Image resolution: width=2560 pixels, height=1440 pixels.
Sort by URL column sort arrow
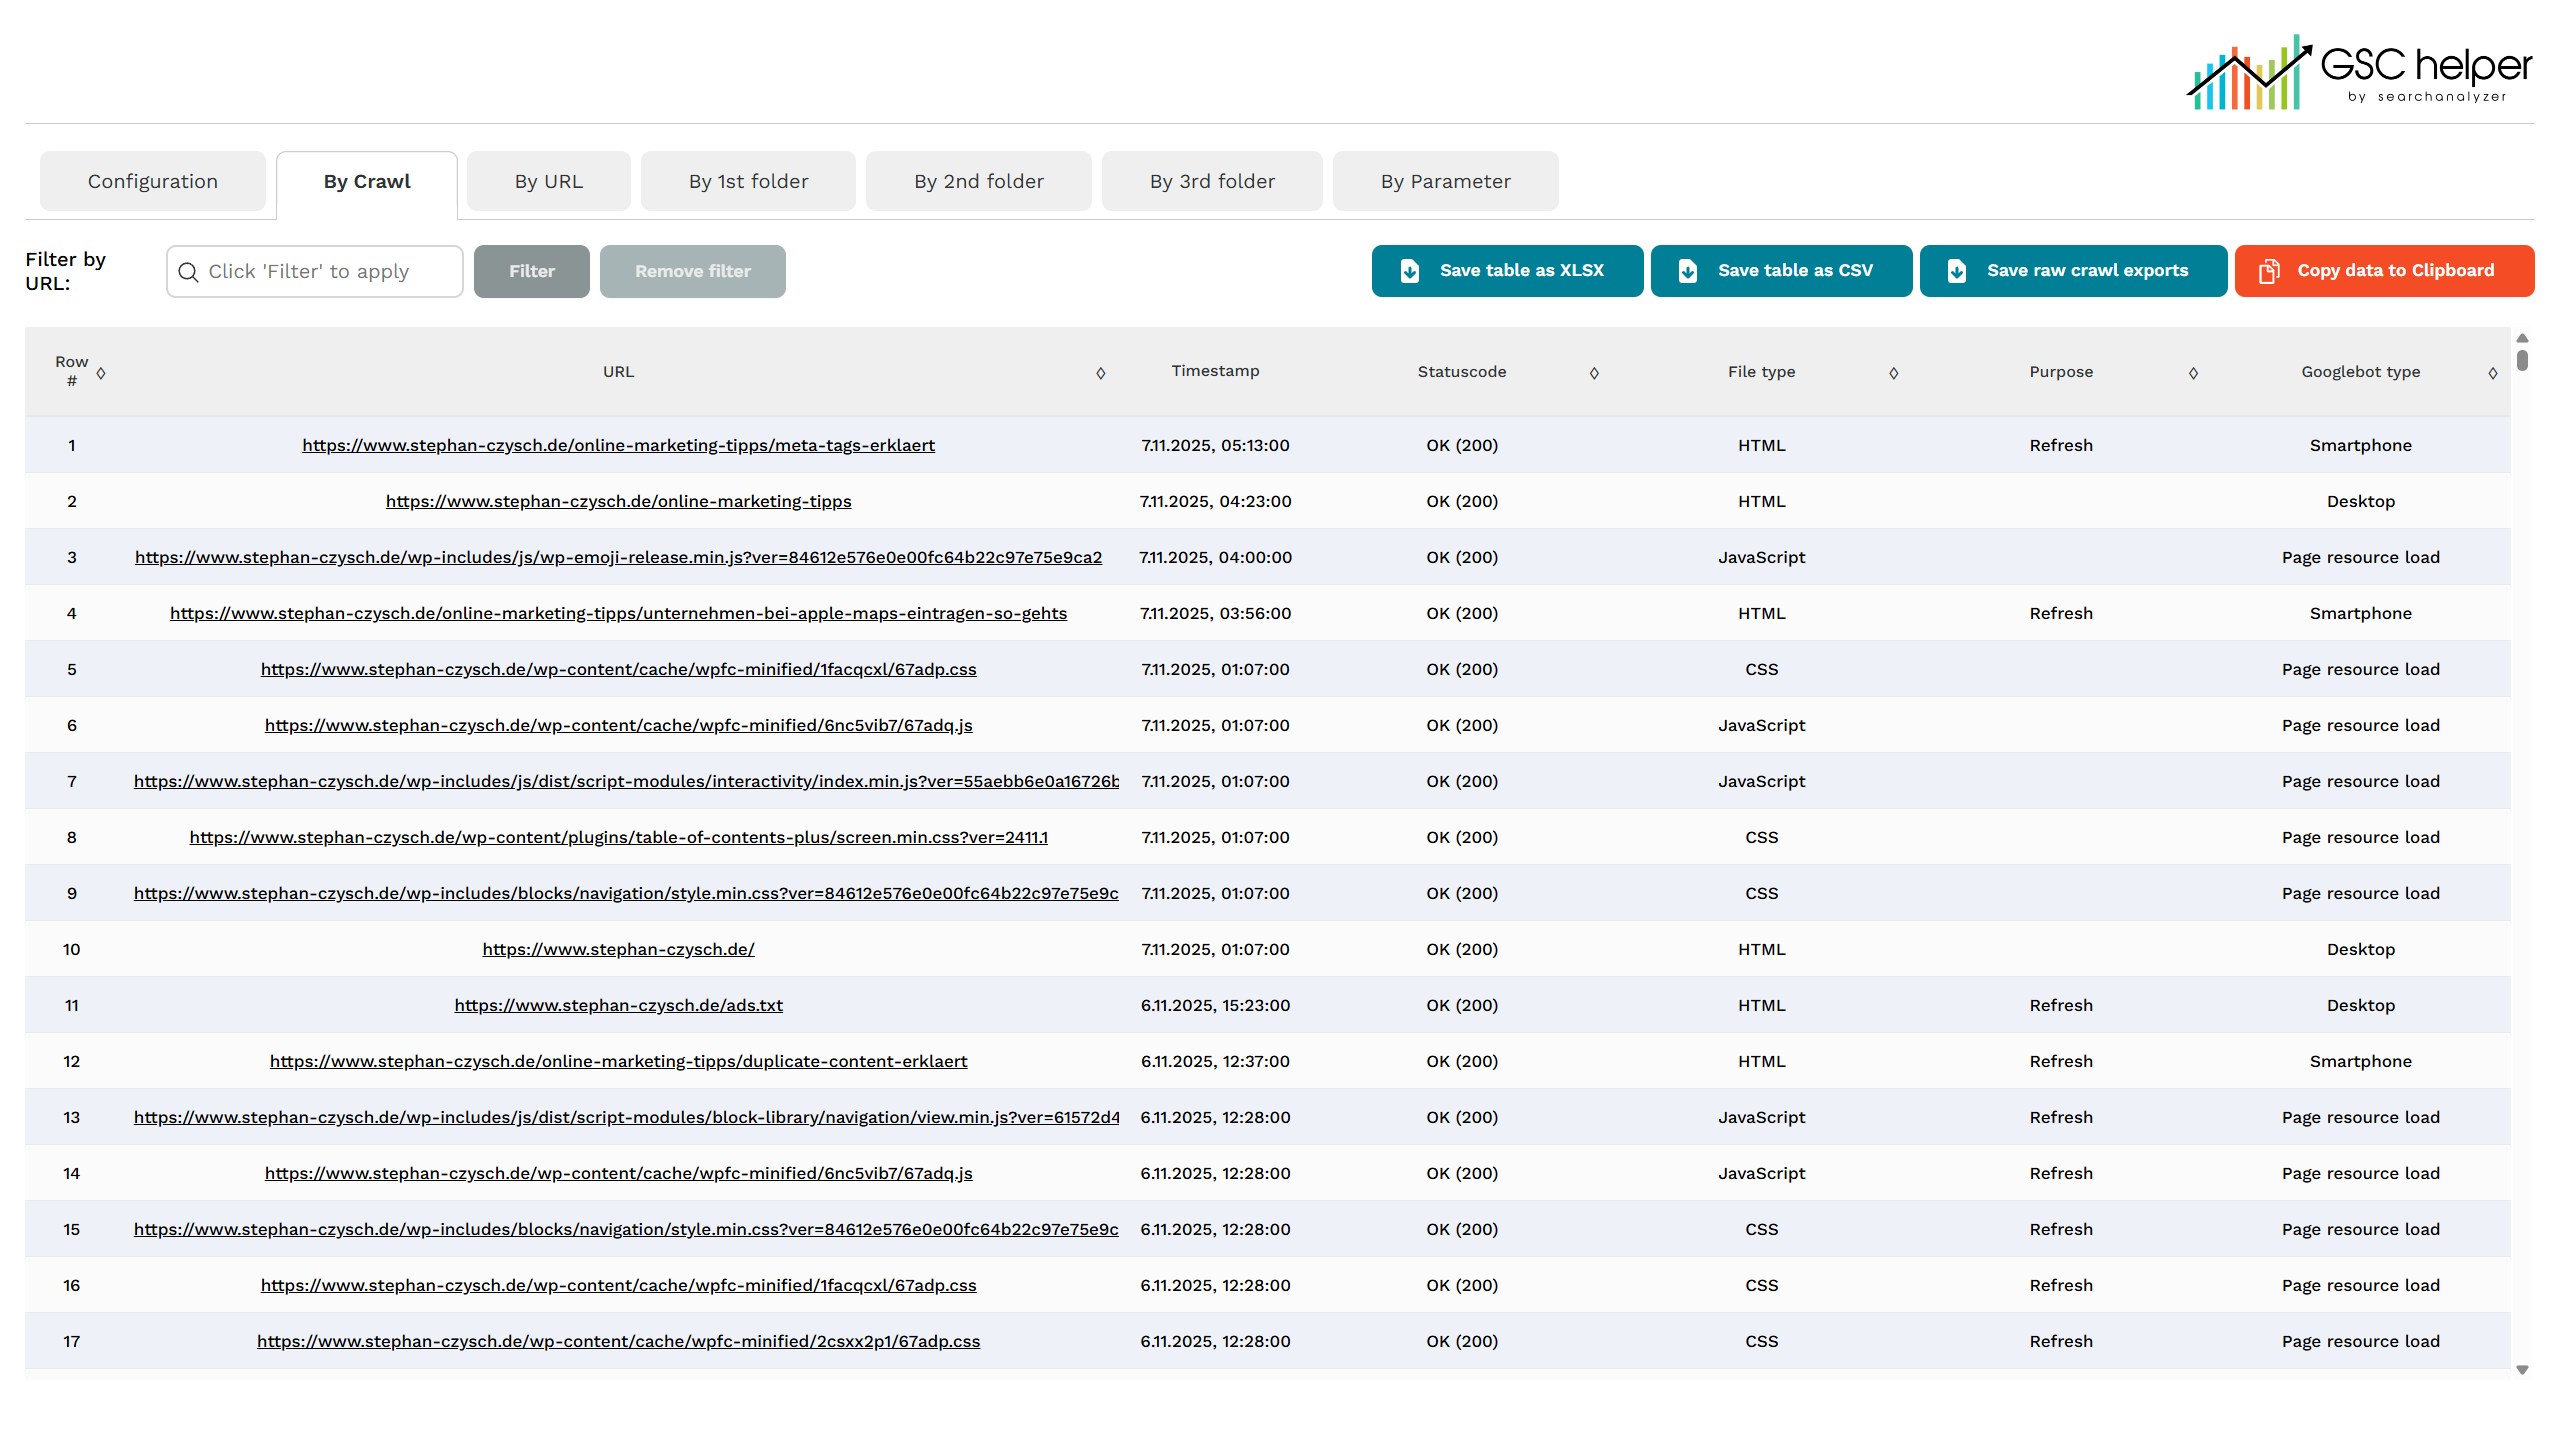point(1101,373)
